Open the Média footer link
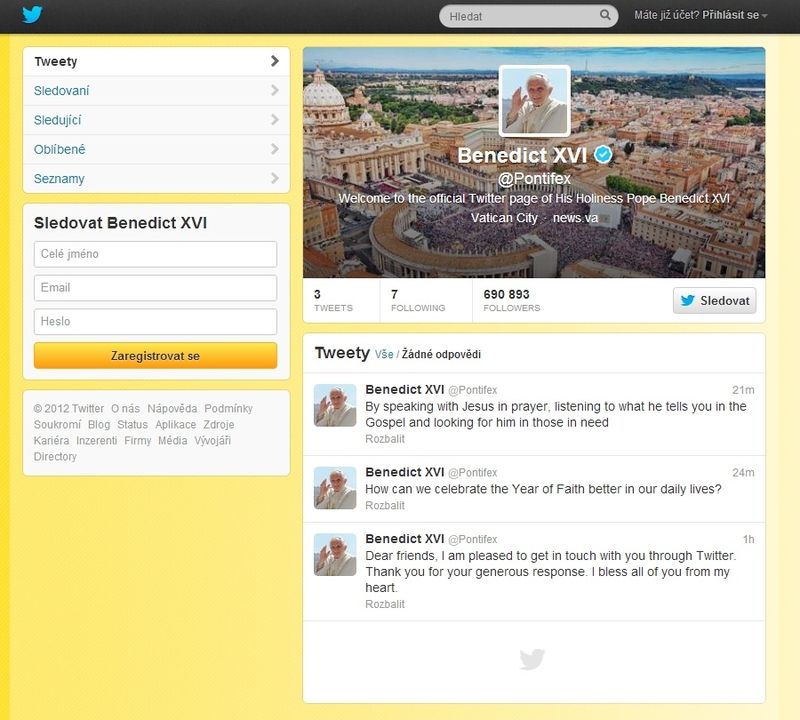Screen dimensions: 800x720 coord(172,440)
